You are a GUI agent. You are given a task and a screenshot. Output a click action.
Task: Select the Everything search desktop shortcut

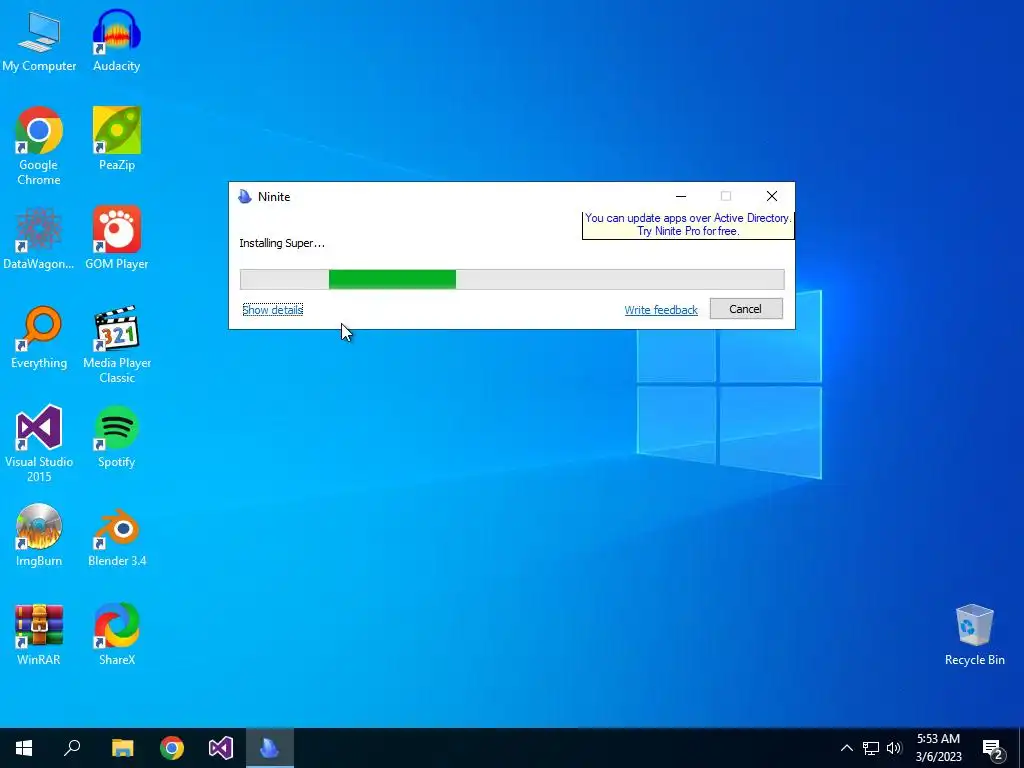tap(39, 337)
